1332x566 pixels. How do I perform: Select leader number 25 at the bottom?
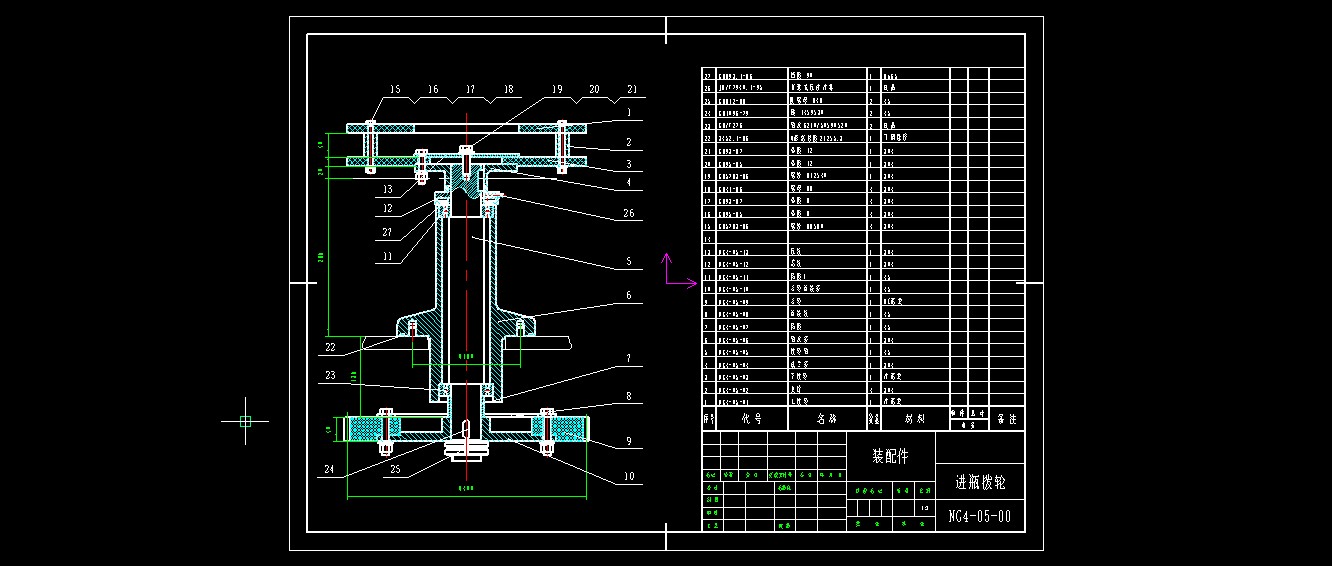click(395, 468)
